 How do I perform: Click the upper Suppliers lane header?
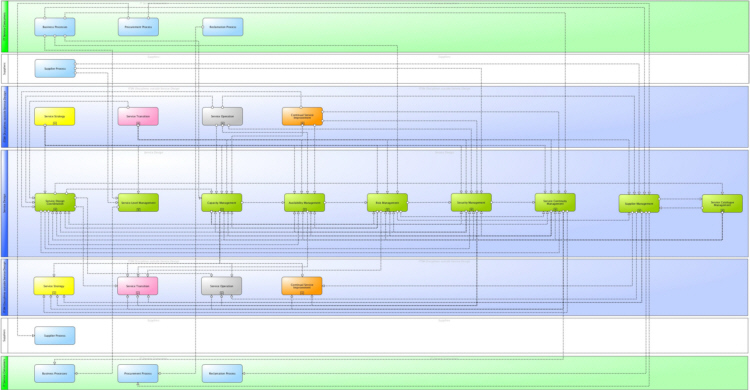tap(5, 69)
